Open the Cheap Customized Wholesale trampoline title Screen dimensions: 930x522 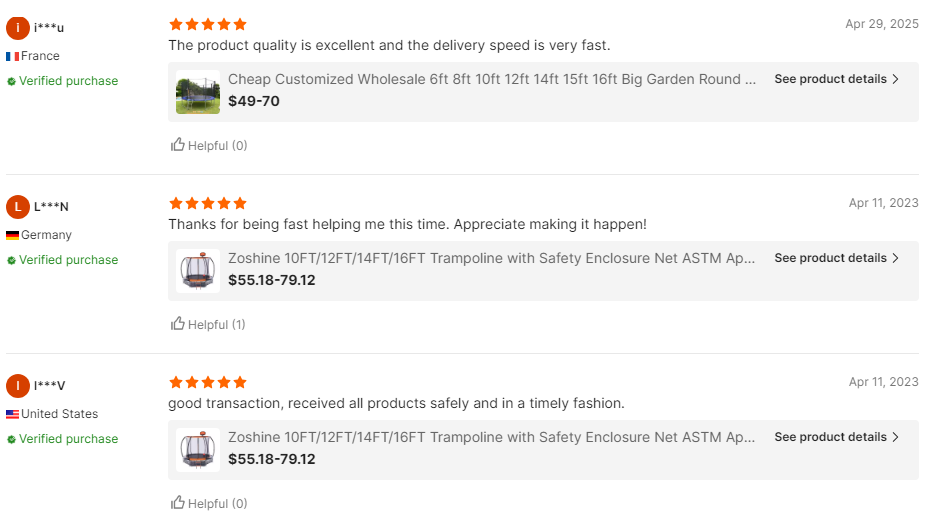[x=491, y=79]
